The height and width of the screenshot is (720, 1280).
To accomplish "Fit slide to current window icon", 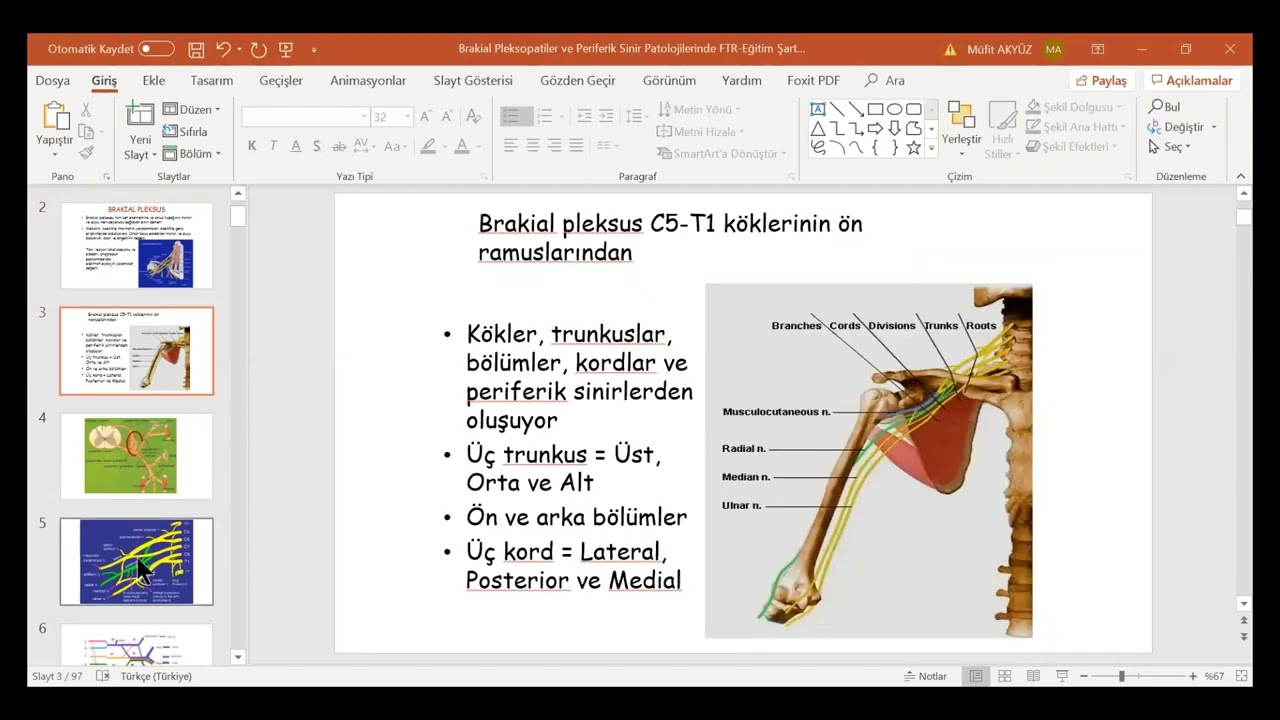I will point(1242,676).
